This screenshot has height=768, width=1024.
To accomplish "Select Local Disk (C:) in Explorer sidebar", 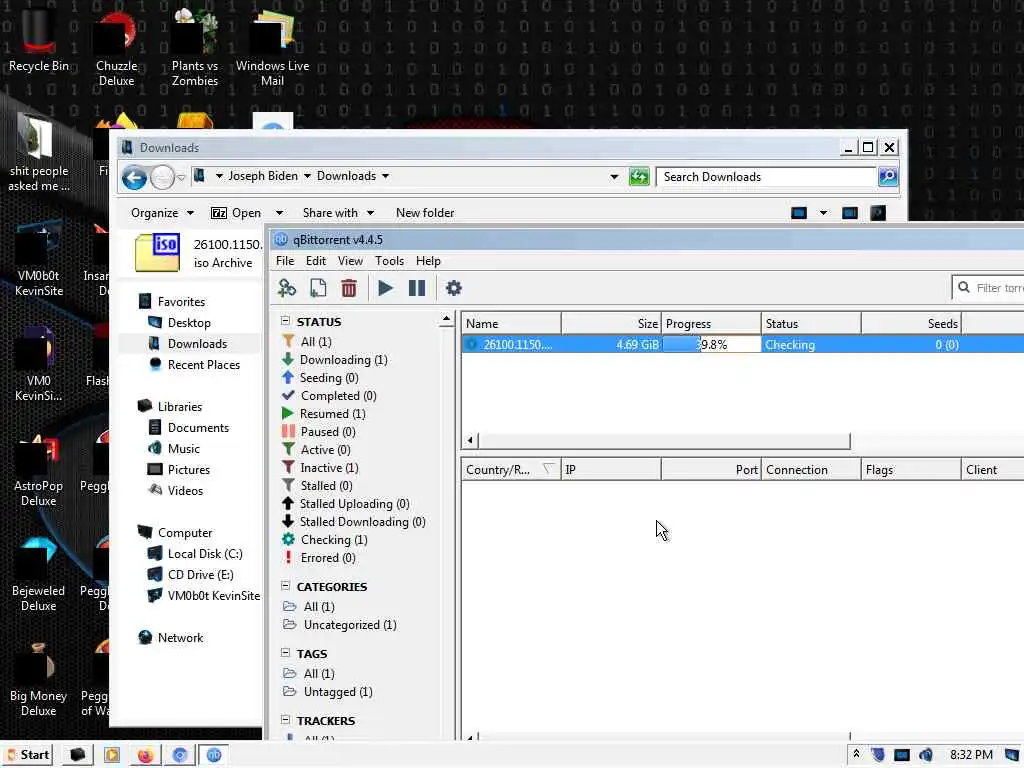I will click(x=205, y=554).
